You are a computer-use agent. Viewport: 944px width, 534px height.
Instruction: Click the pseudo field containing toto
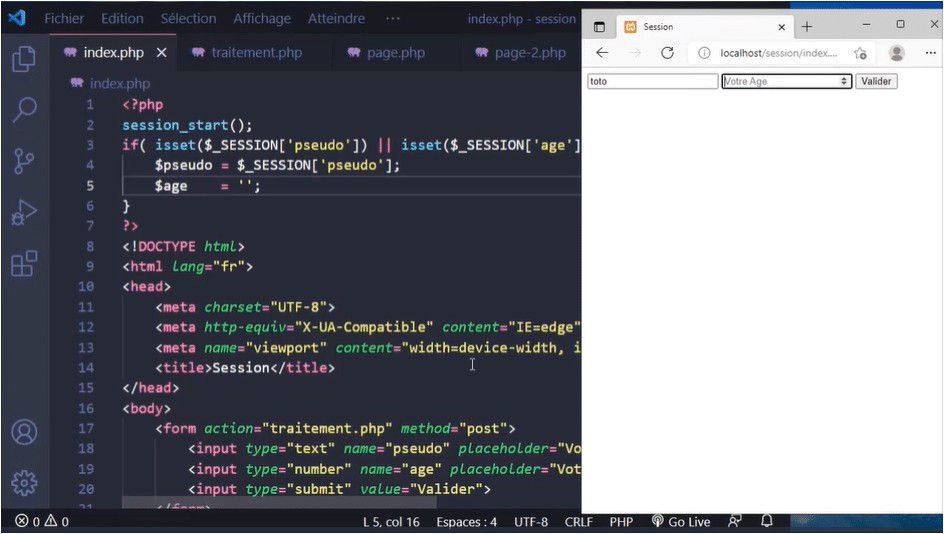pyautogui.click(x=653, y=81)
